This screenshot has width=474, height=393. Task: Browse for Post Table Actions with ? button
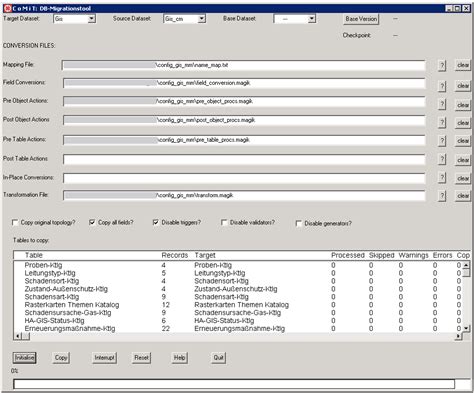(x=442, y=159)
